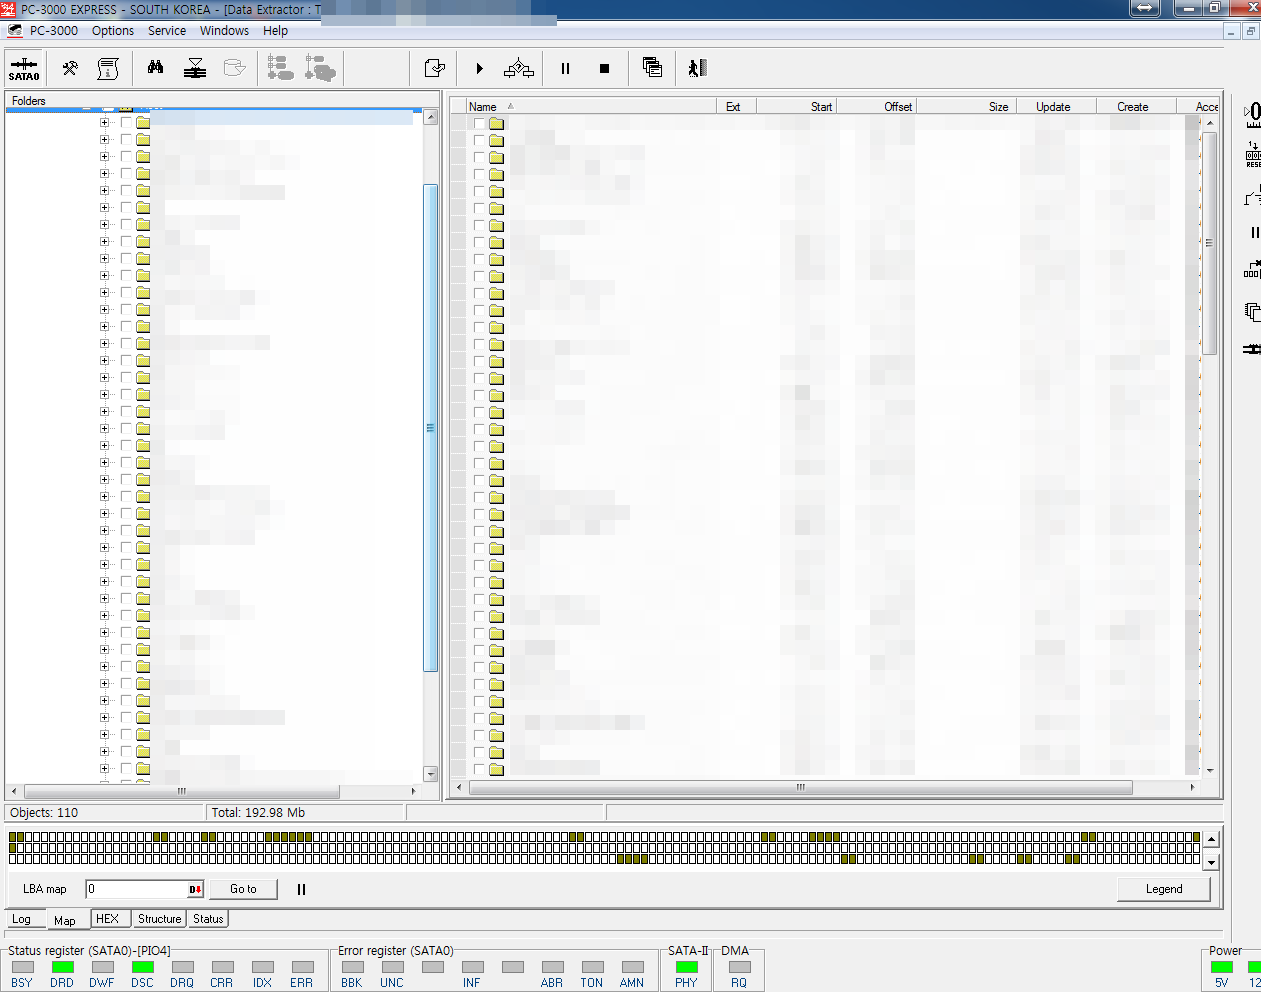
Task: Sort file list by Update column
Action: [x=1056, y=106]
